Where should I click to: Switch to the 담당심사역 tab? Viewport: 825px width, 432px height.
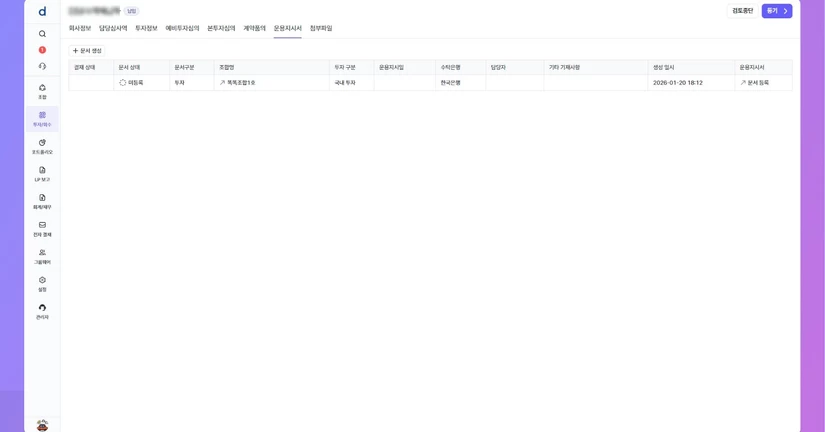point(113,28)
